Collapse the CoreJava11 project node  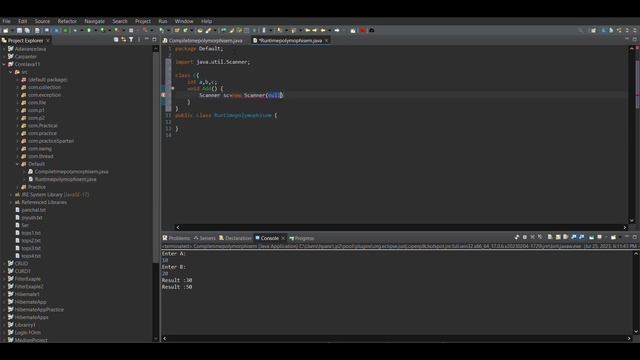(4, 64)
